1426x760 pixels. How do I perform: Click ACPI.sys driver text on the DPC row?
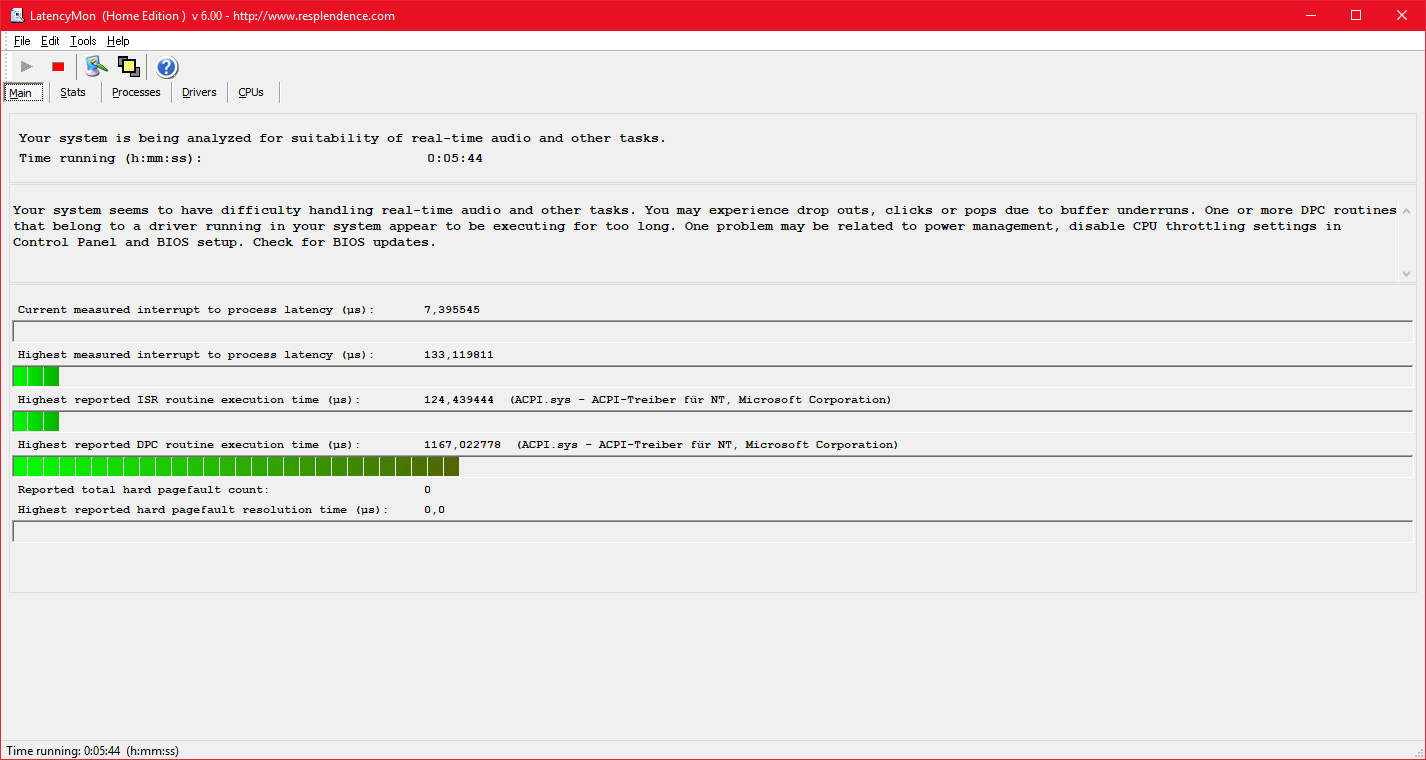[x=707, y=445]
